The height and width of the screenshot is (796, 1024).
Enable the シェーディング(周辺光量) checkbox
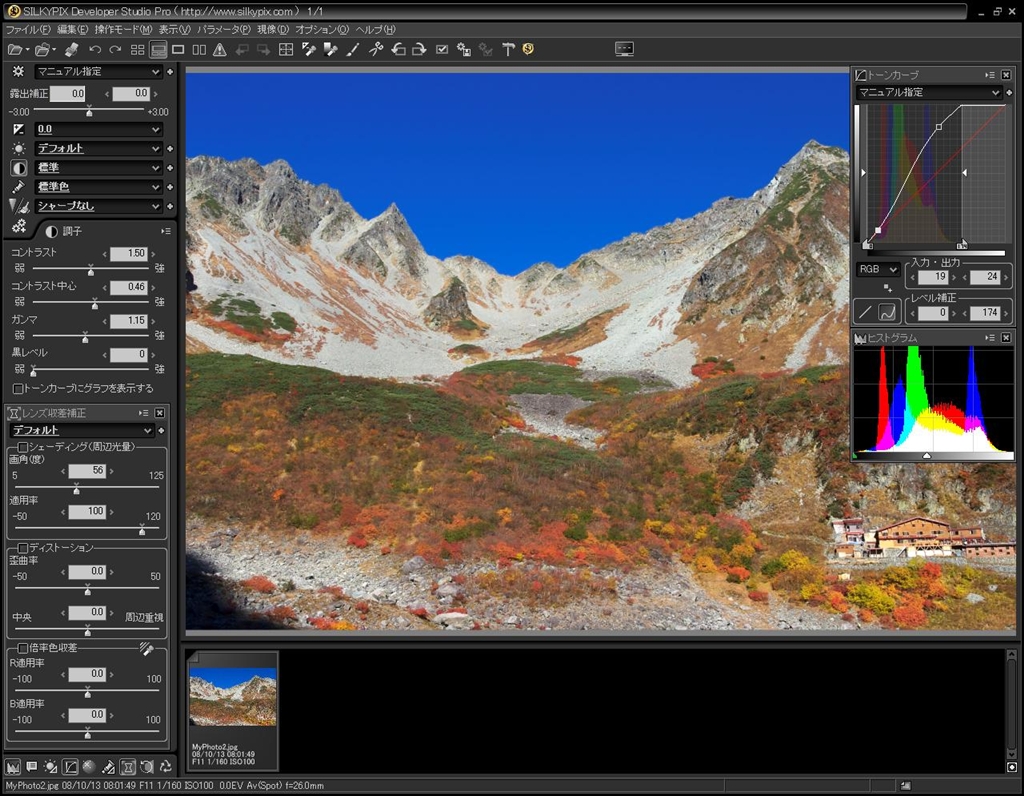point(23,446)
